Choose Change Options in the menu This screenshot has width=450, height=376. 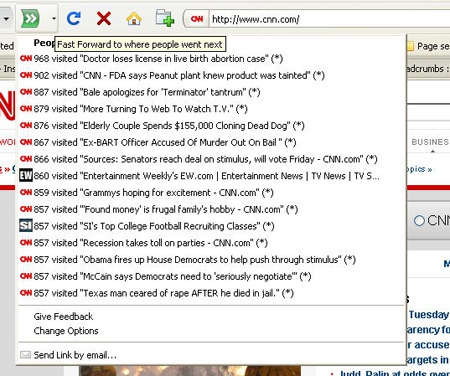click(x=212, y=331)
